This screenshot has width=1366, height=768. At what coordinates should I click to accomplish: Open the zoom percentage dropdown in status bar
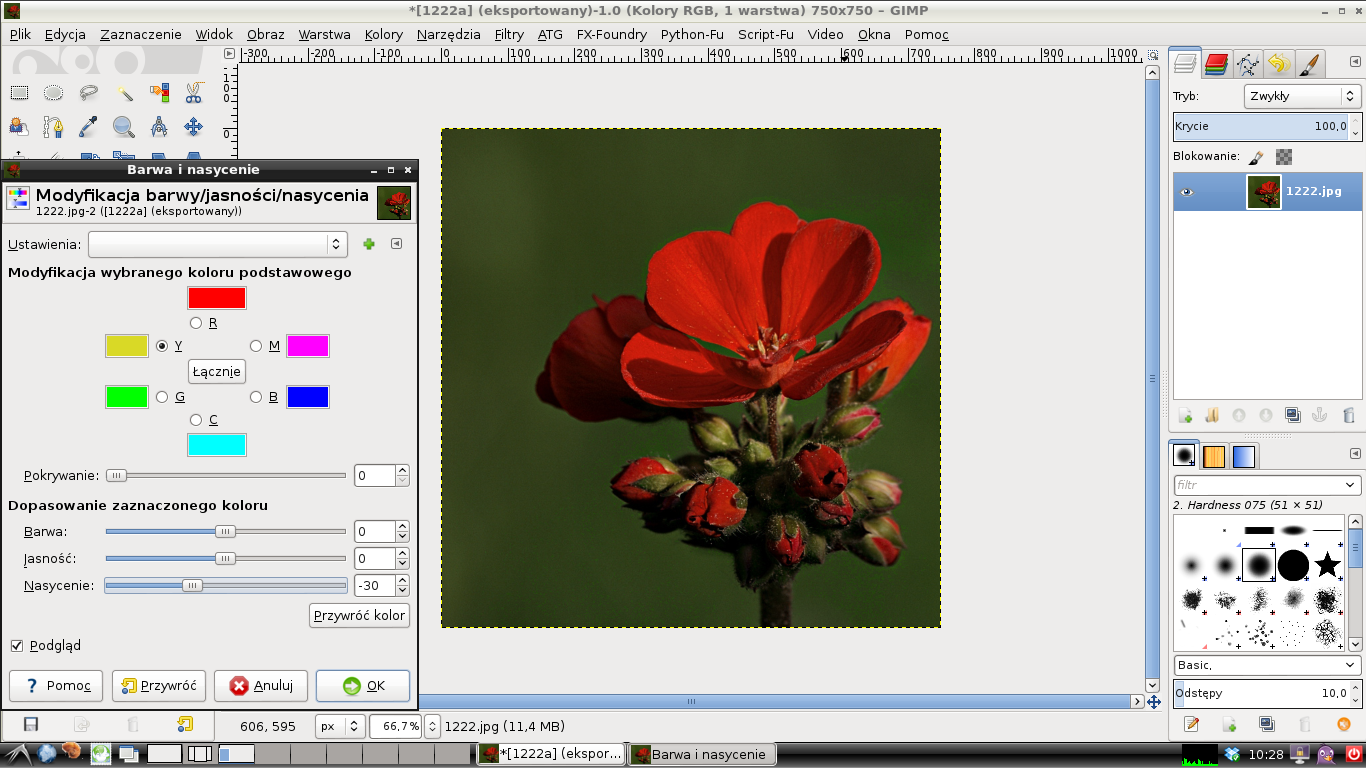[432, 726]
